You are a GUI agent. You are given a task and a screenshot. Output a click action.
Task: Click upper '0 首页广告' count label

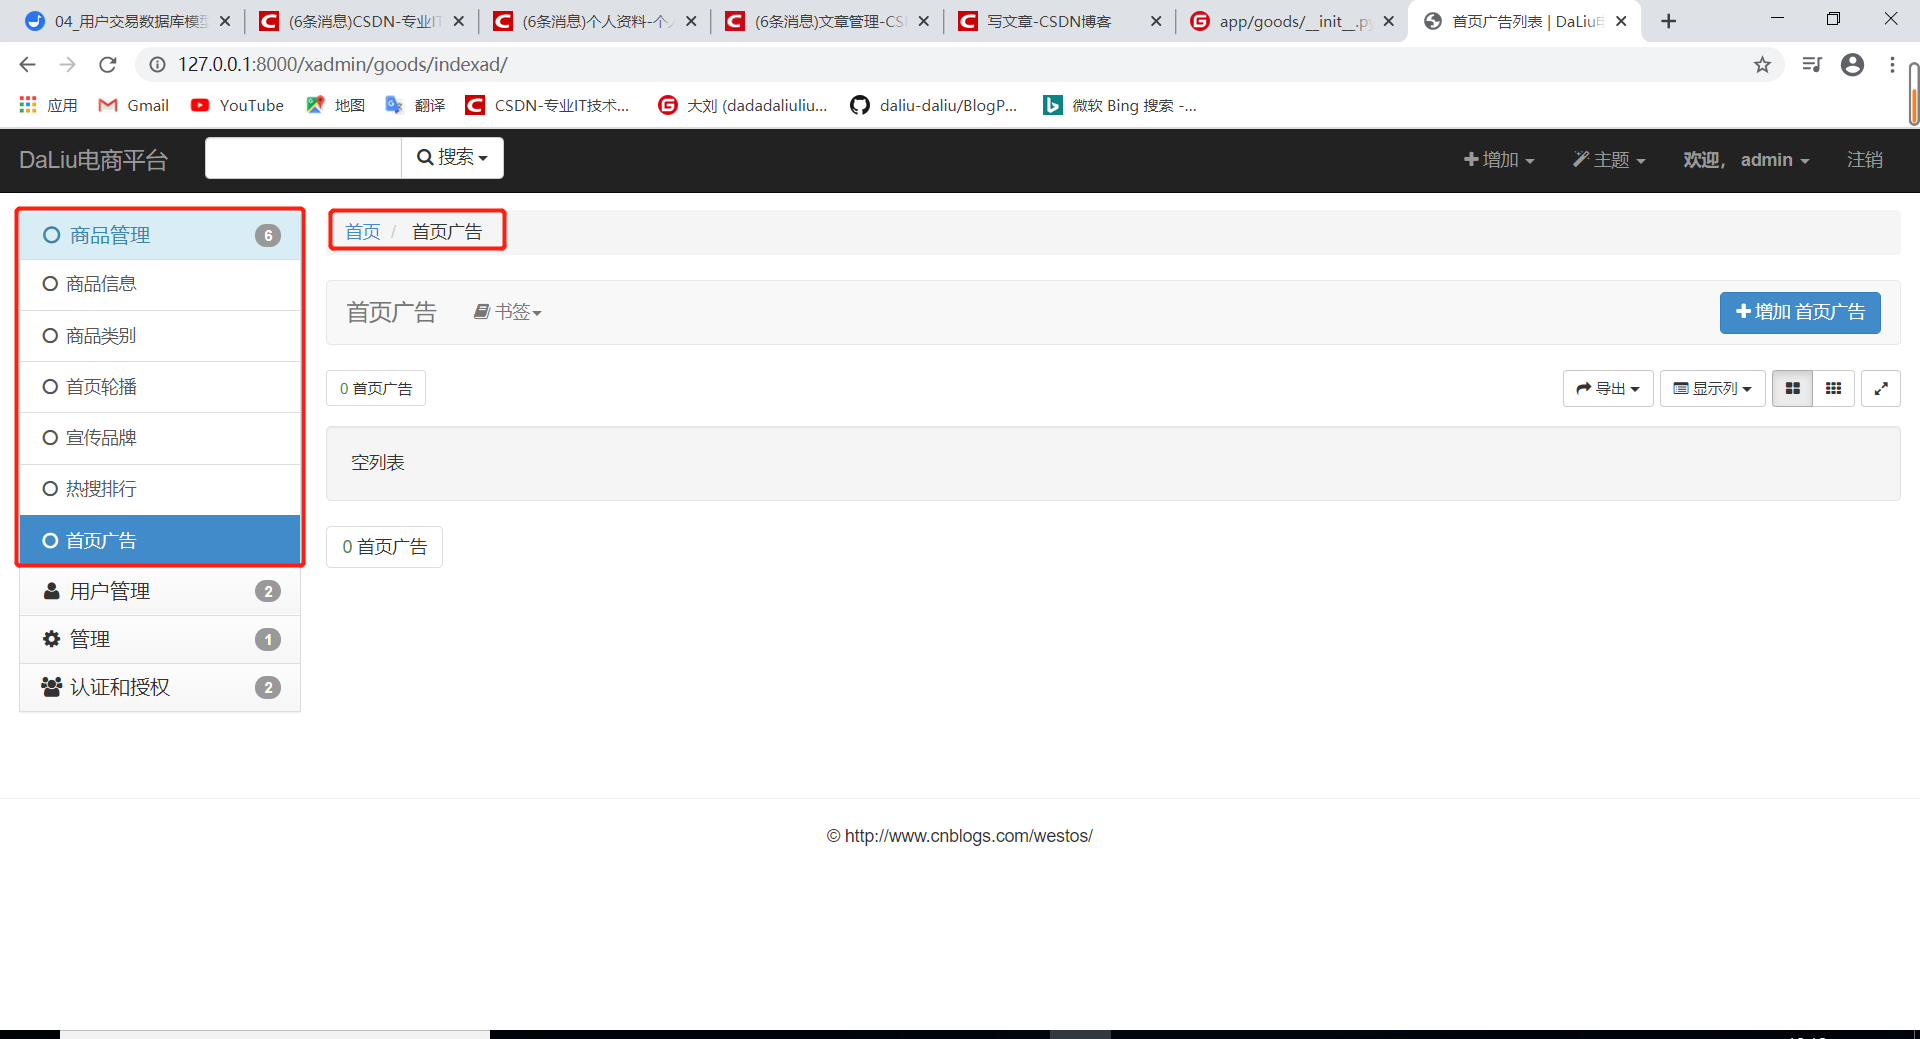[376, 388]
